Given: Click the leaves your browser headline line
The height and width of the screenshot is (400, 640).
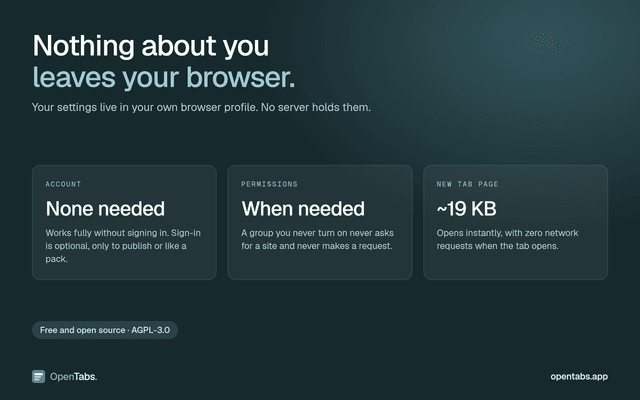Looking at the screenshot, I should 164,78.
